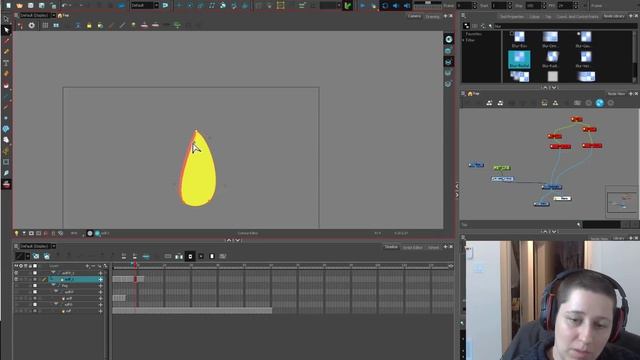Select the Blur-Radial node thumbnail

[519, 59]
